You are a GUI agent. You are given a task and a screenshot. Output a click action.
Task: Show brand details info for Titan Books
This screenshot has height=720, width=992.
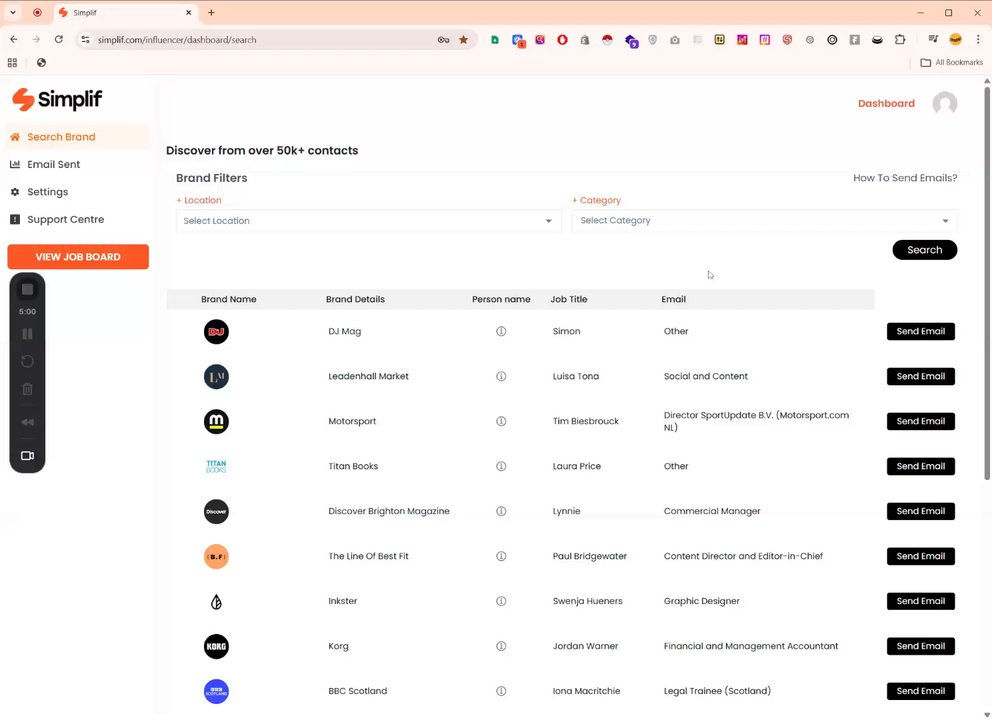pos(501,466)
